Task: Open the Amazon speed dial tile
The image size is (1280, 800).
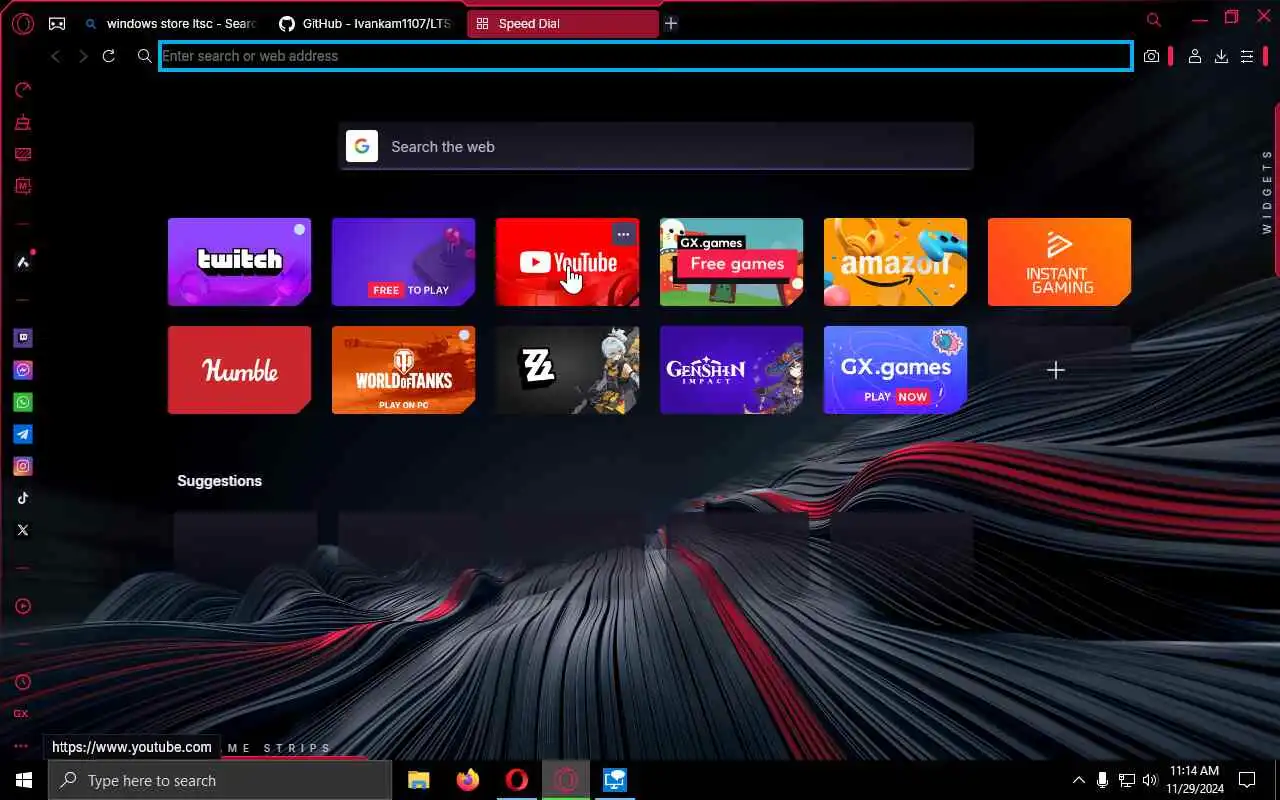Action: pos(895,262)
